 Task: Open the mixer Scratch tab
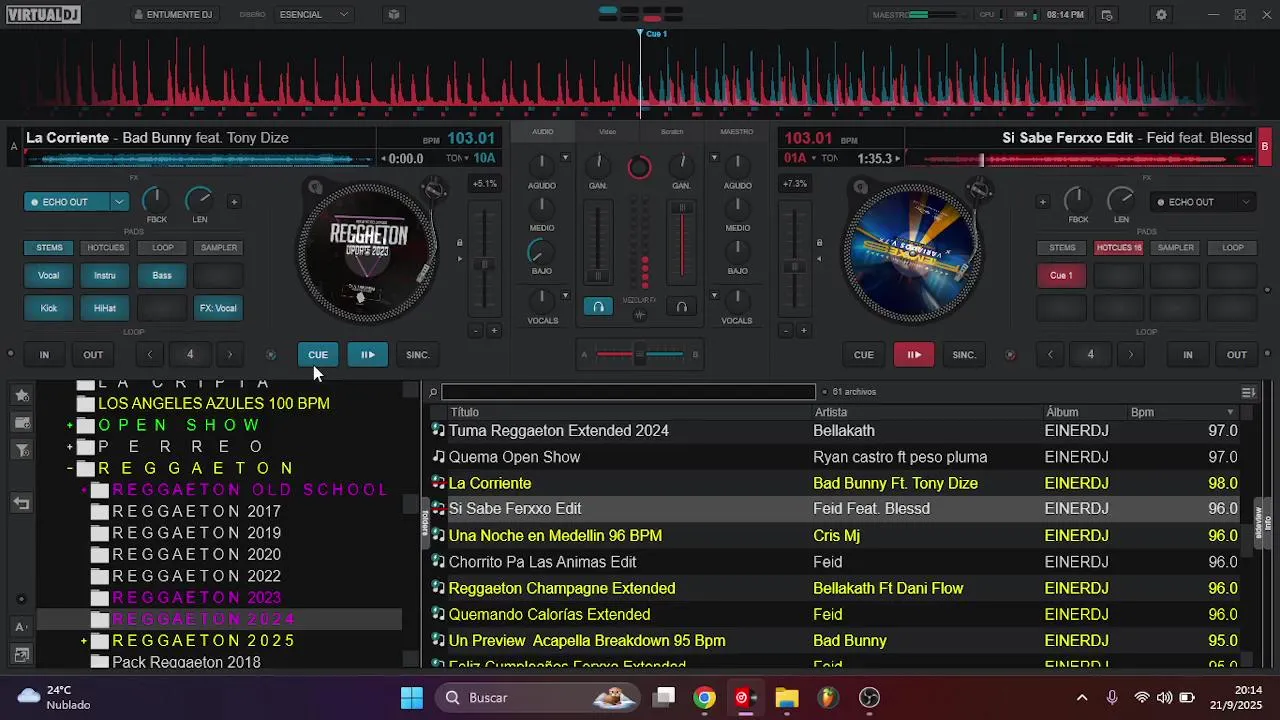[672, 132]
